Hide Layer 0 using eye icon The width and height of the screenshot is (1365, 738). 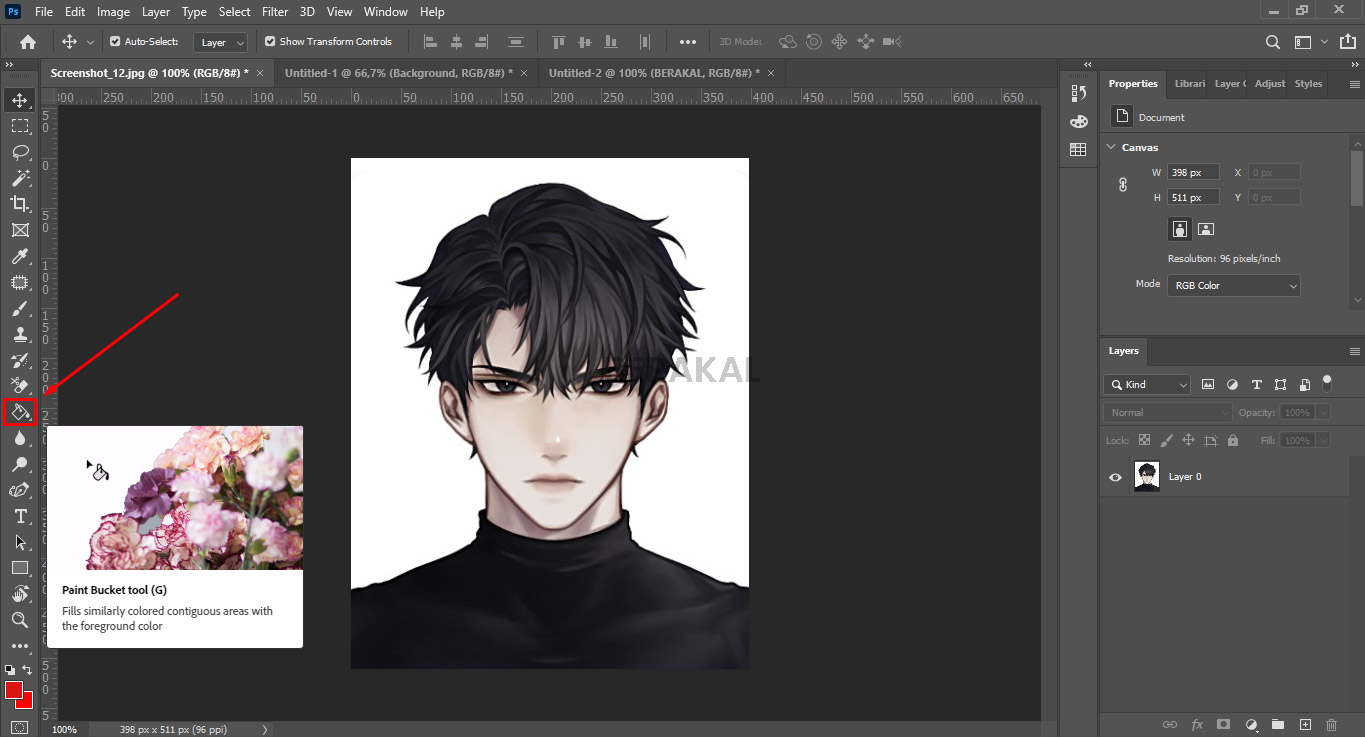pos(1116,477)
